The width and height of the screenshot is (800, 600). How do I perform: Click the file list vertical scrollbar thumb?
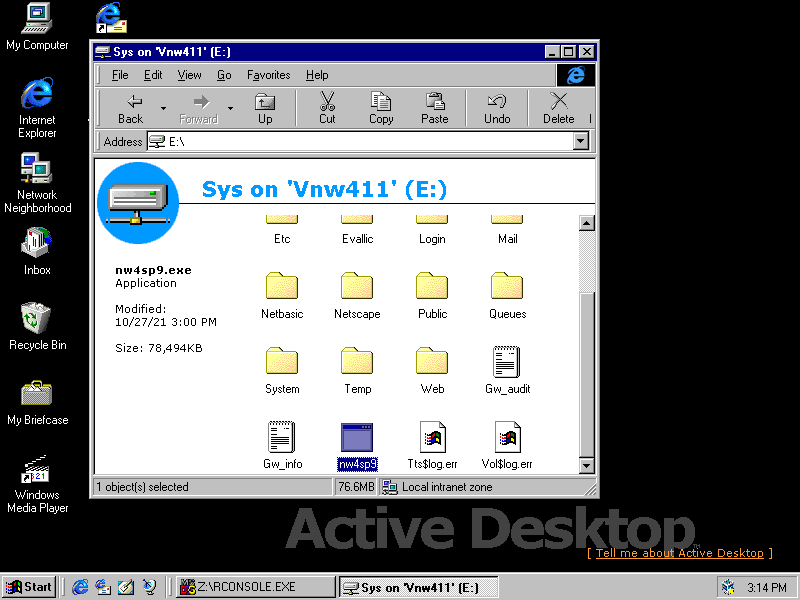(x=587, y=374)
